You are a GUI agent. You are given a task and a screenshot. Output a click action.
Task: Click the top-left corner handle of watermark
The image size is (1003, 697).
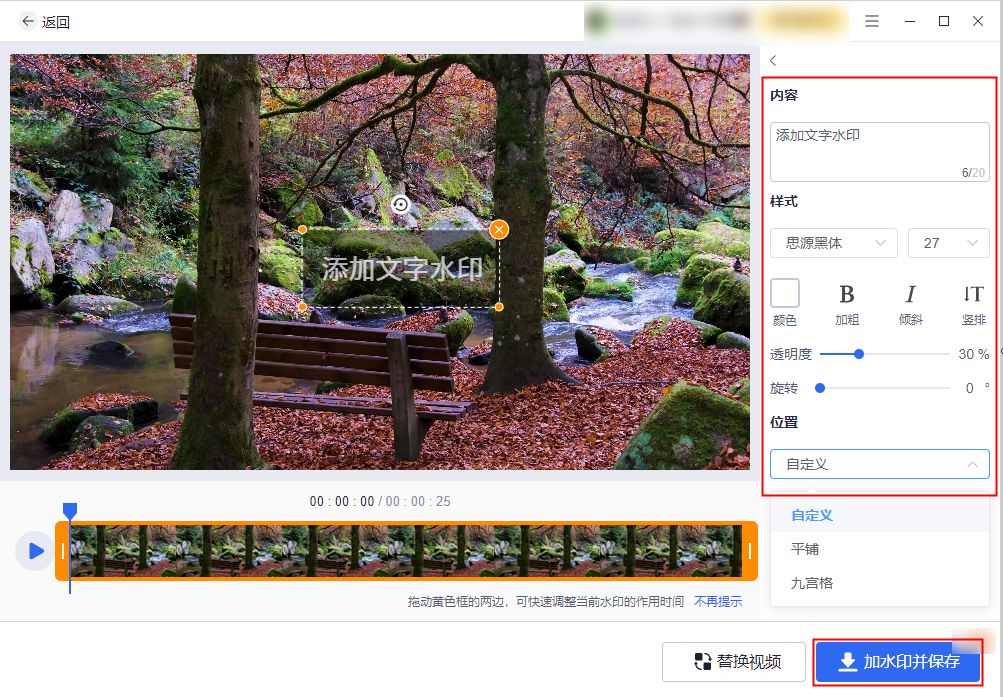(303, 230)
